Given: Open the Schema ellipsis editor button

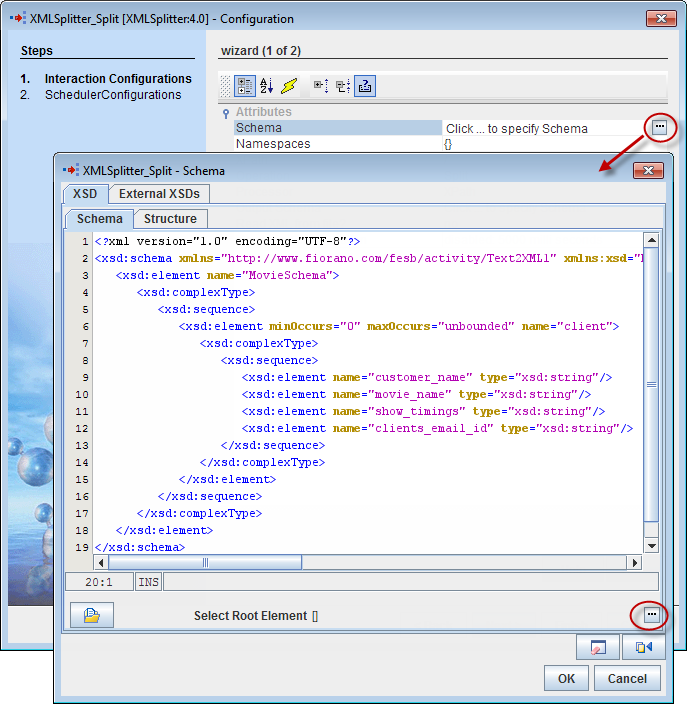Looking at the screenshot, I should coord(659,127).
